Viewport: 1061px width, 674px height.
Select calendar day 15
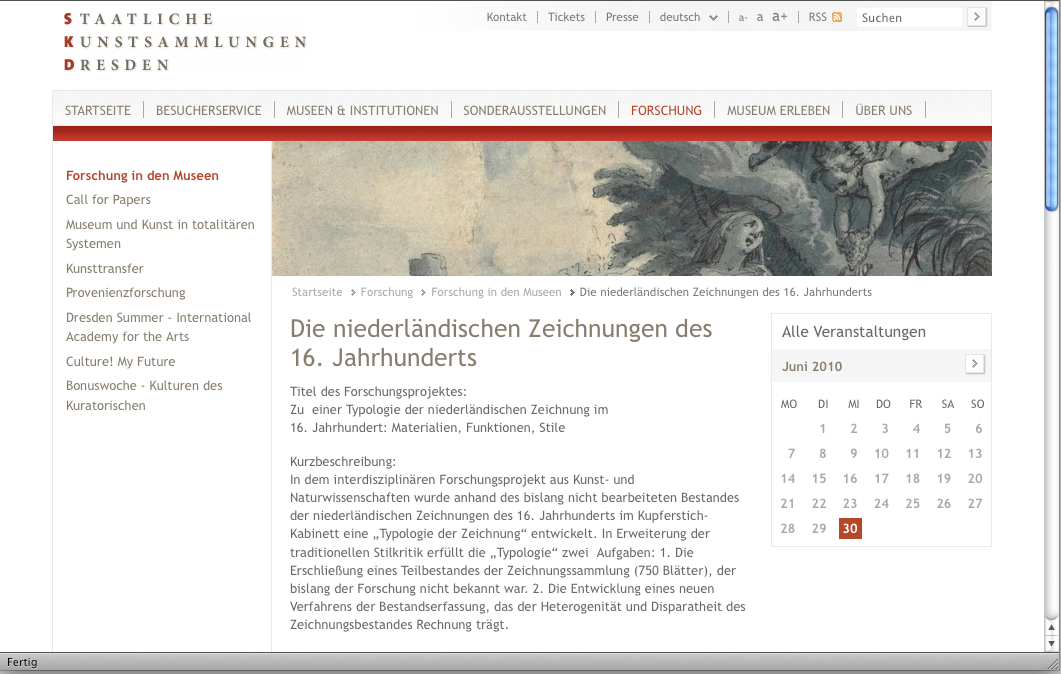tap(819, 478)
